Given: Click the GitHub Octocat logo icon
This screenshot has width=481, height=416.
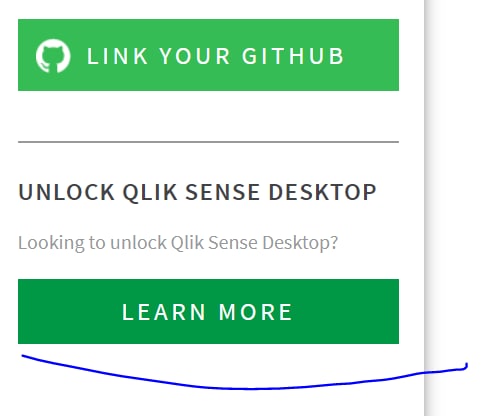Looking at the screenshot, I should (x=53, y=56).
